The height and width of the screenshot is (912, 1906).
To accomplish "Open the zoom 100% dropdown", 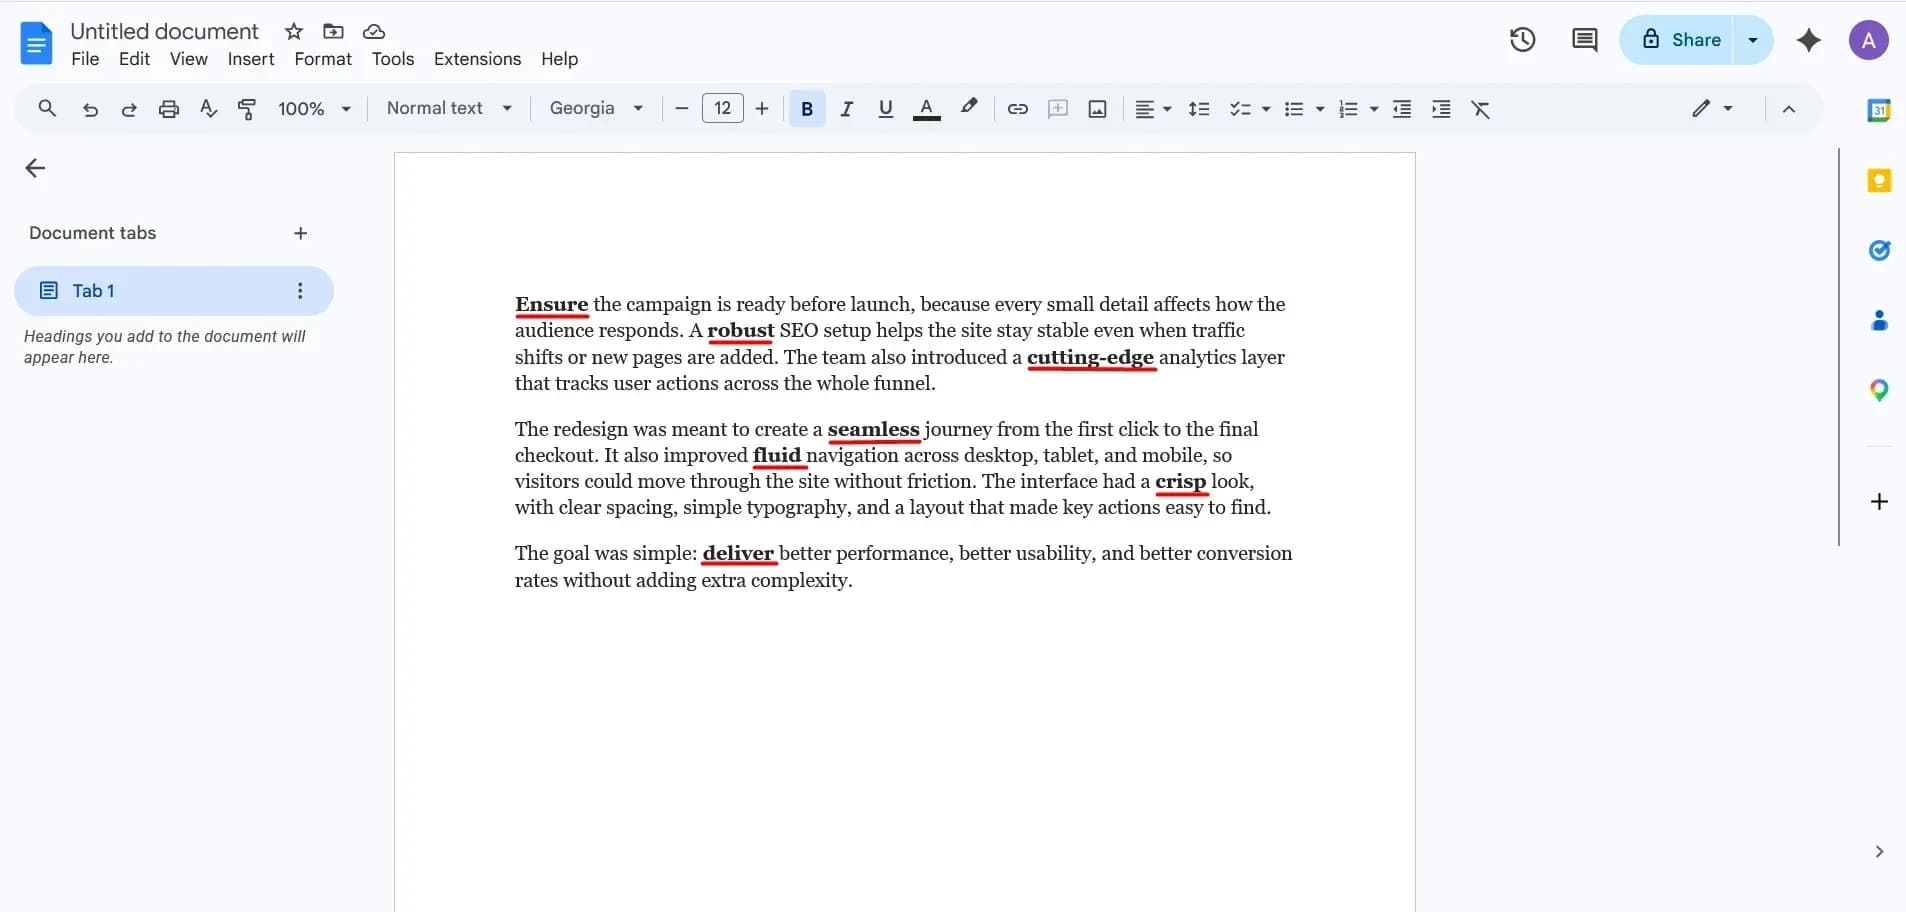I will coord(314,109).
